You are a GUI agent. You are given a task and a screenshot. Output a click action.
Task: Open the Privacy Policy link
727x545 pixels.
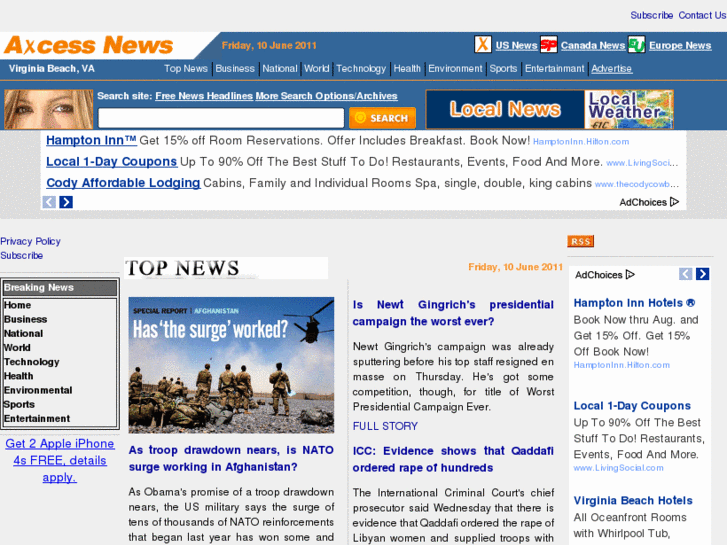[x=31, y=241]
